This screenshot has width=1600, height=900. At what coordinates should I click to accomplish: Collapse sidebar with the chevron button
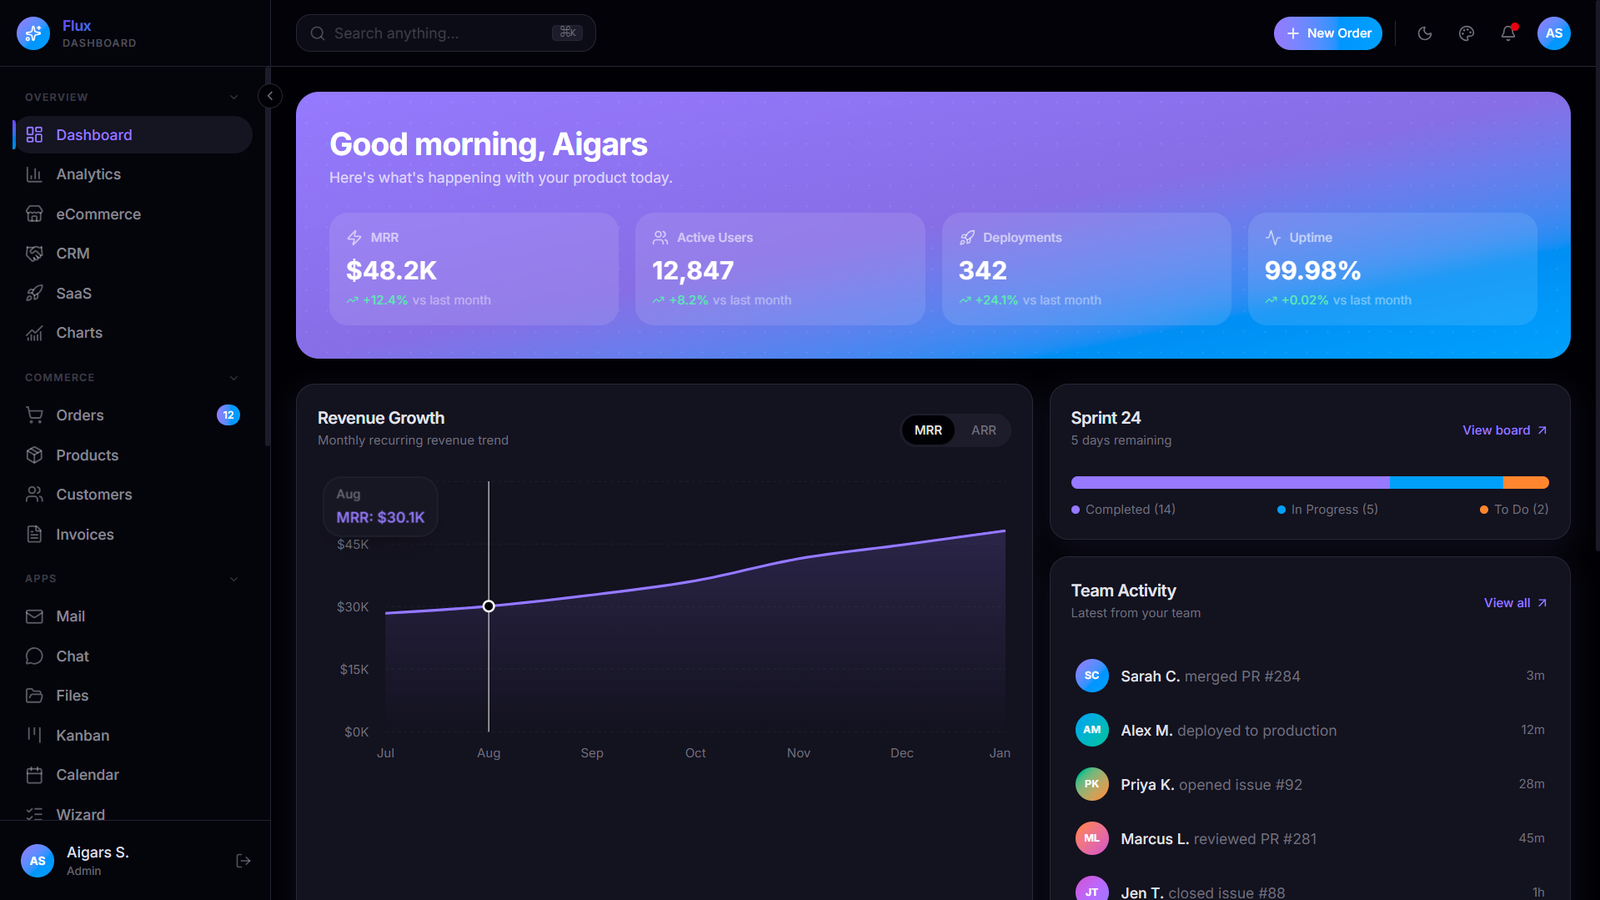click(x=269, y=96)
